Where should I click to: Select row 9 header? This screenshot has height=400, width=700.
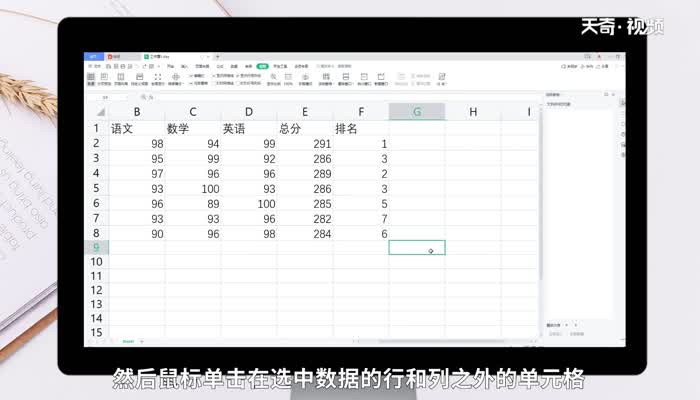click(96, 247)
